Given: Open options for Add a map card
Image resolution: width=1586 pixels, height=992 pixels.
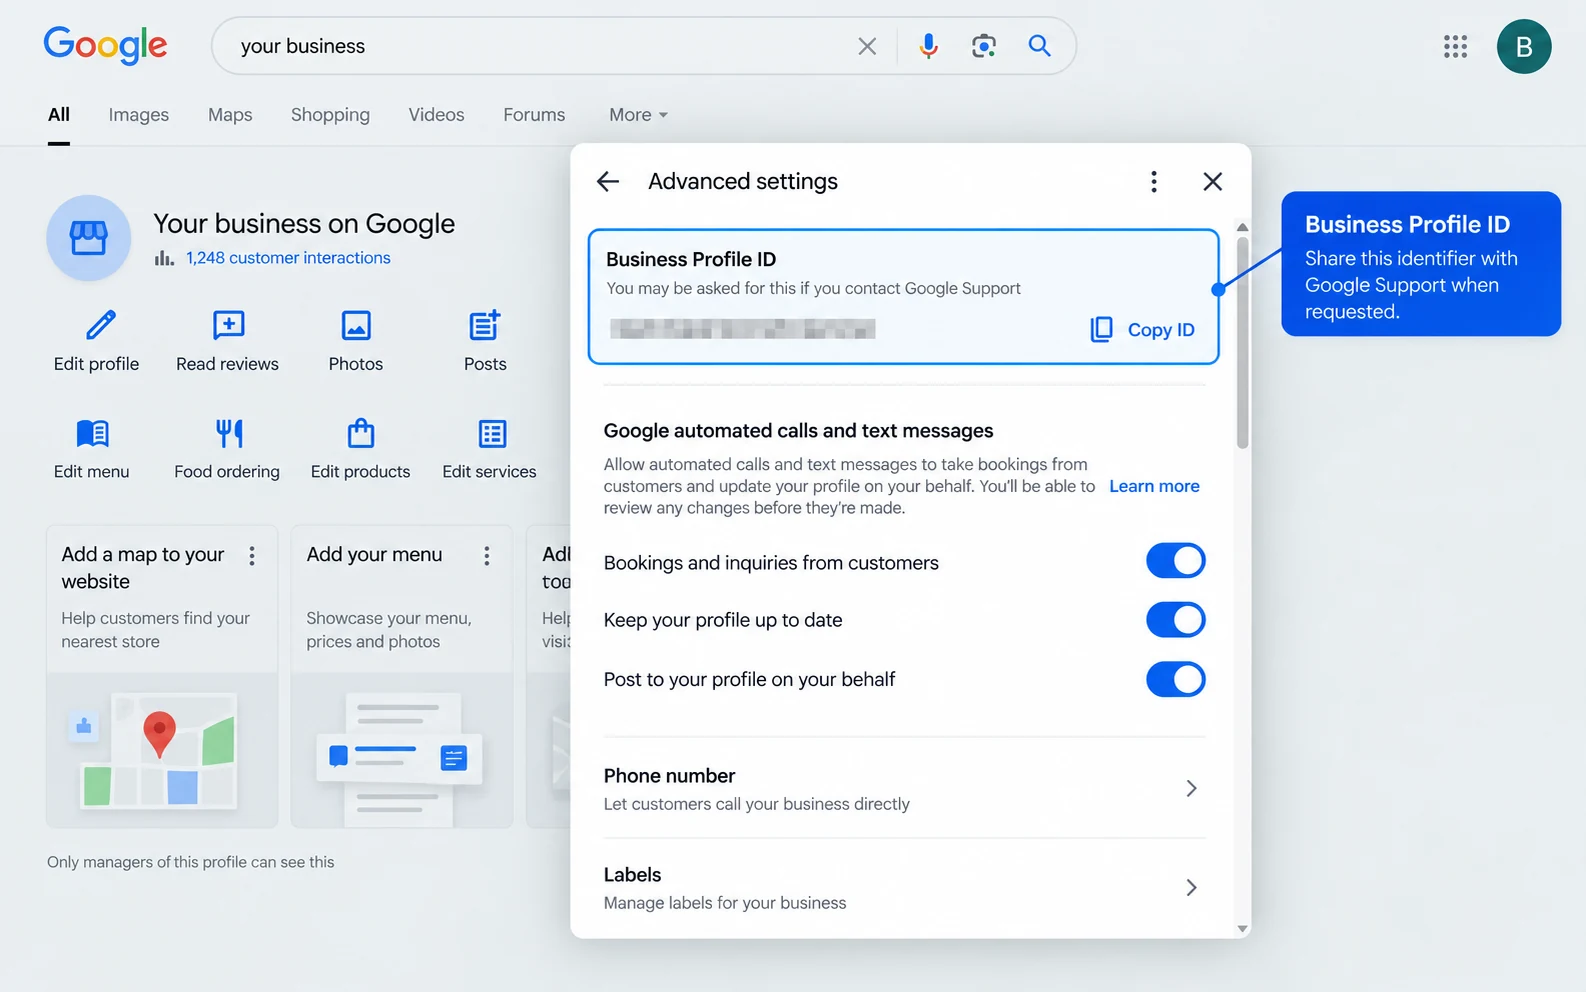Looking at the screenshot, I should click(x=252, y=556).
